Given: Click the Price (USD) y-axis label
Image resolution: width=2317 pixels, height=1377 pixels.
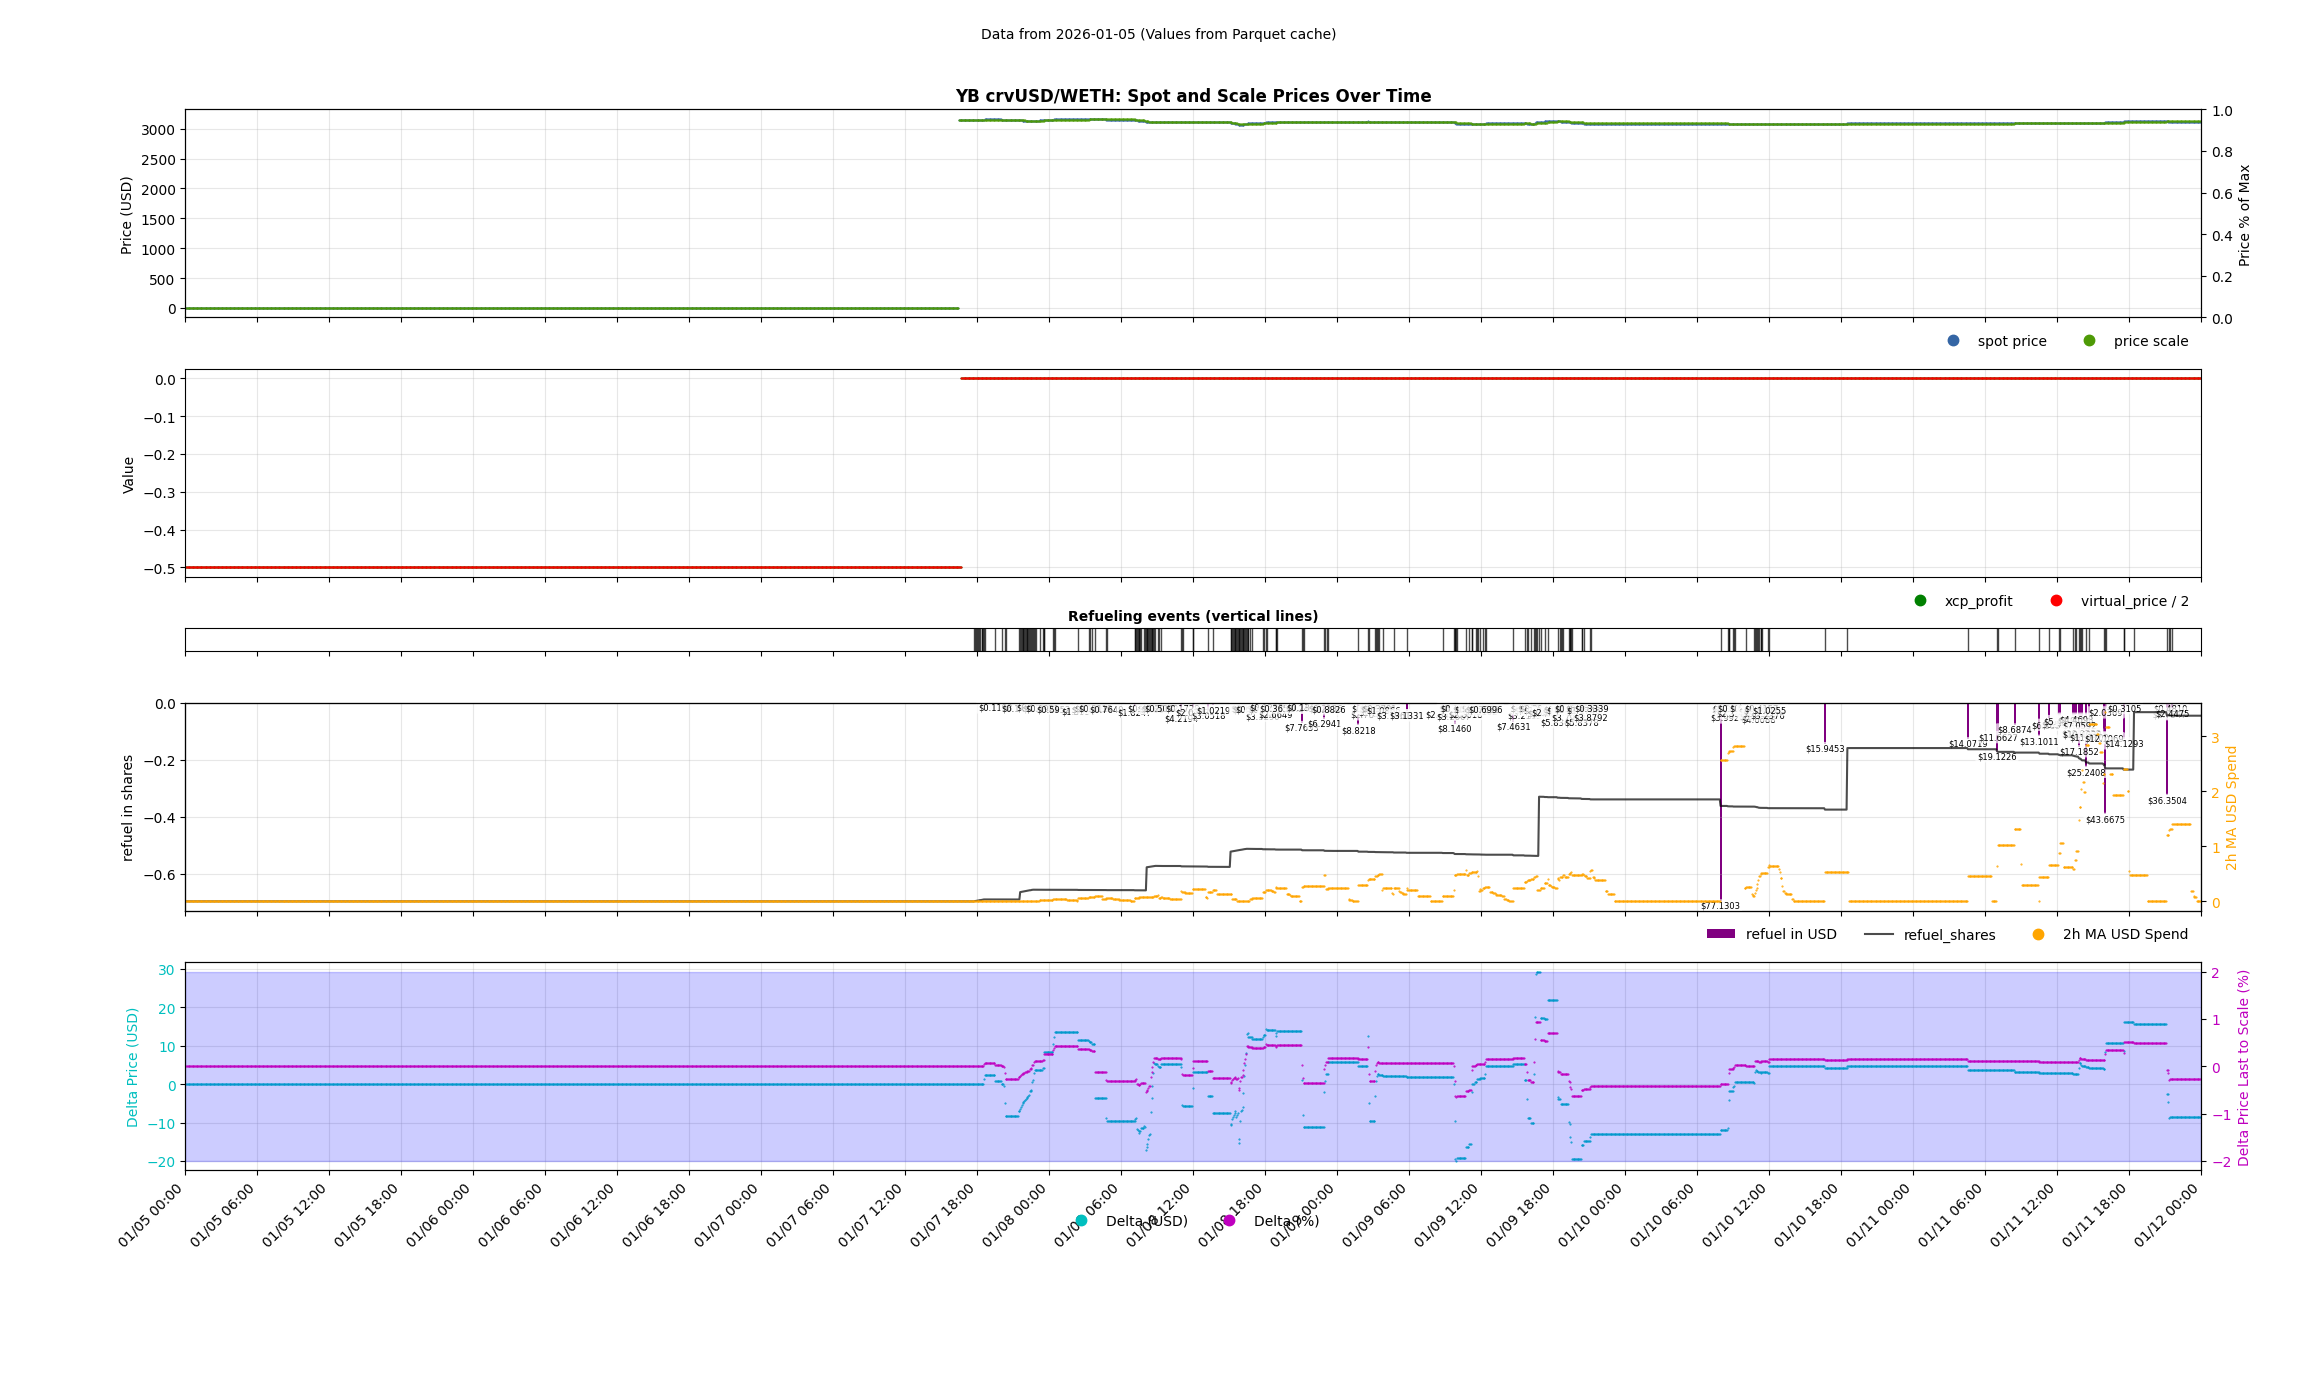Looking at the screenshot, I should pos(127,215).
